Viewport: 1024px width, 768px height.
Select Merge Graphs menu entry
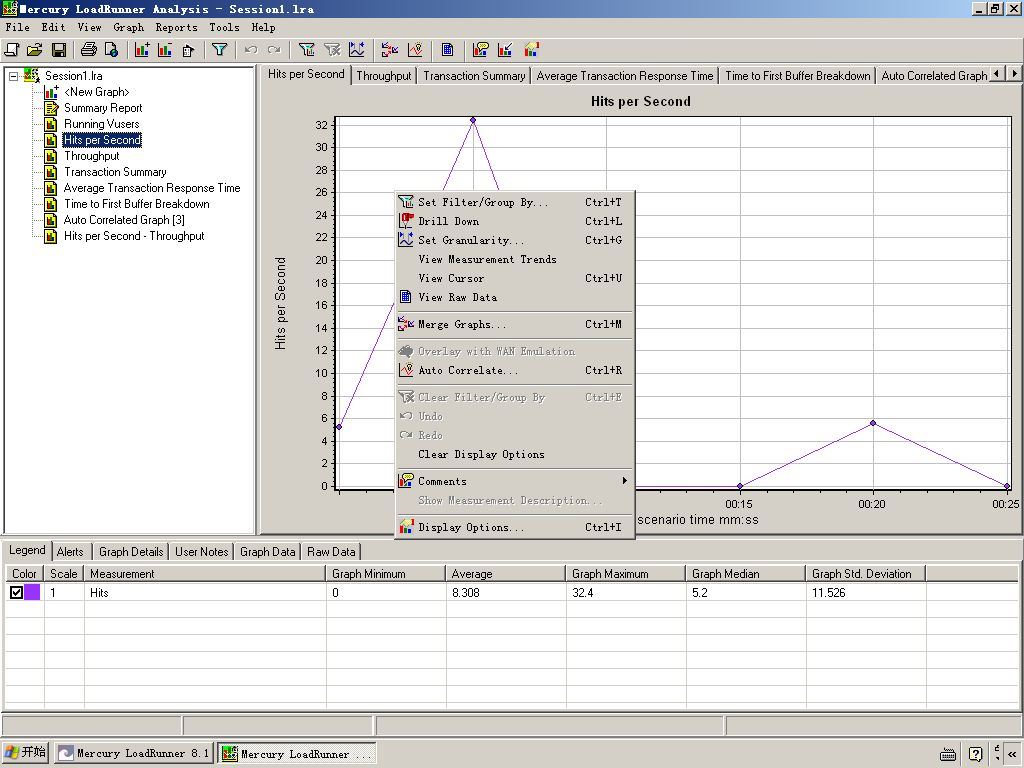515,325
